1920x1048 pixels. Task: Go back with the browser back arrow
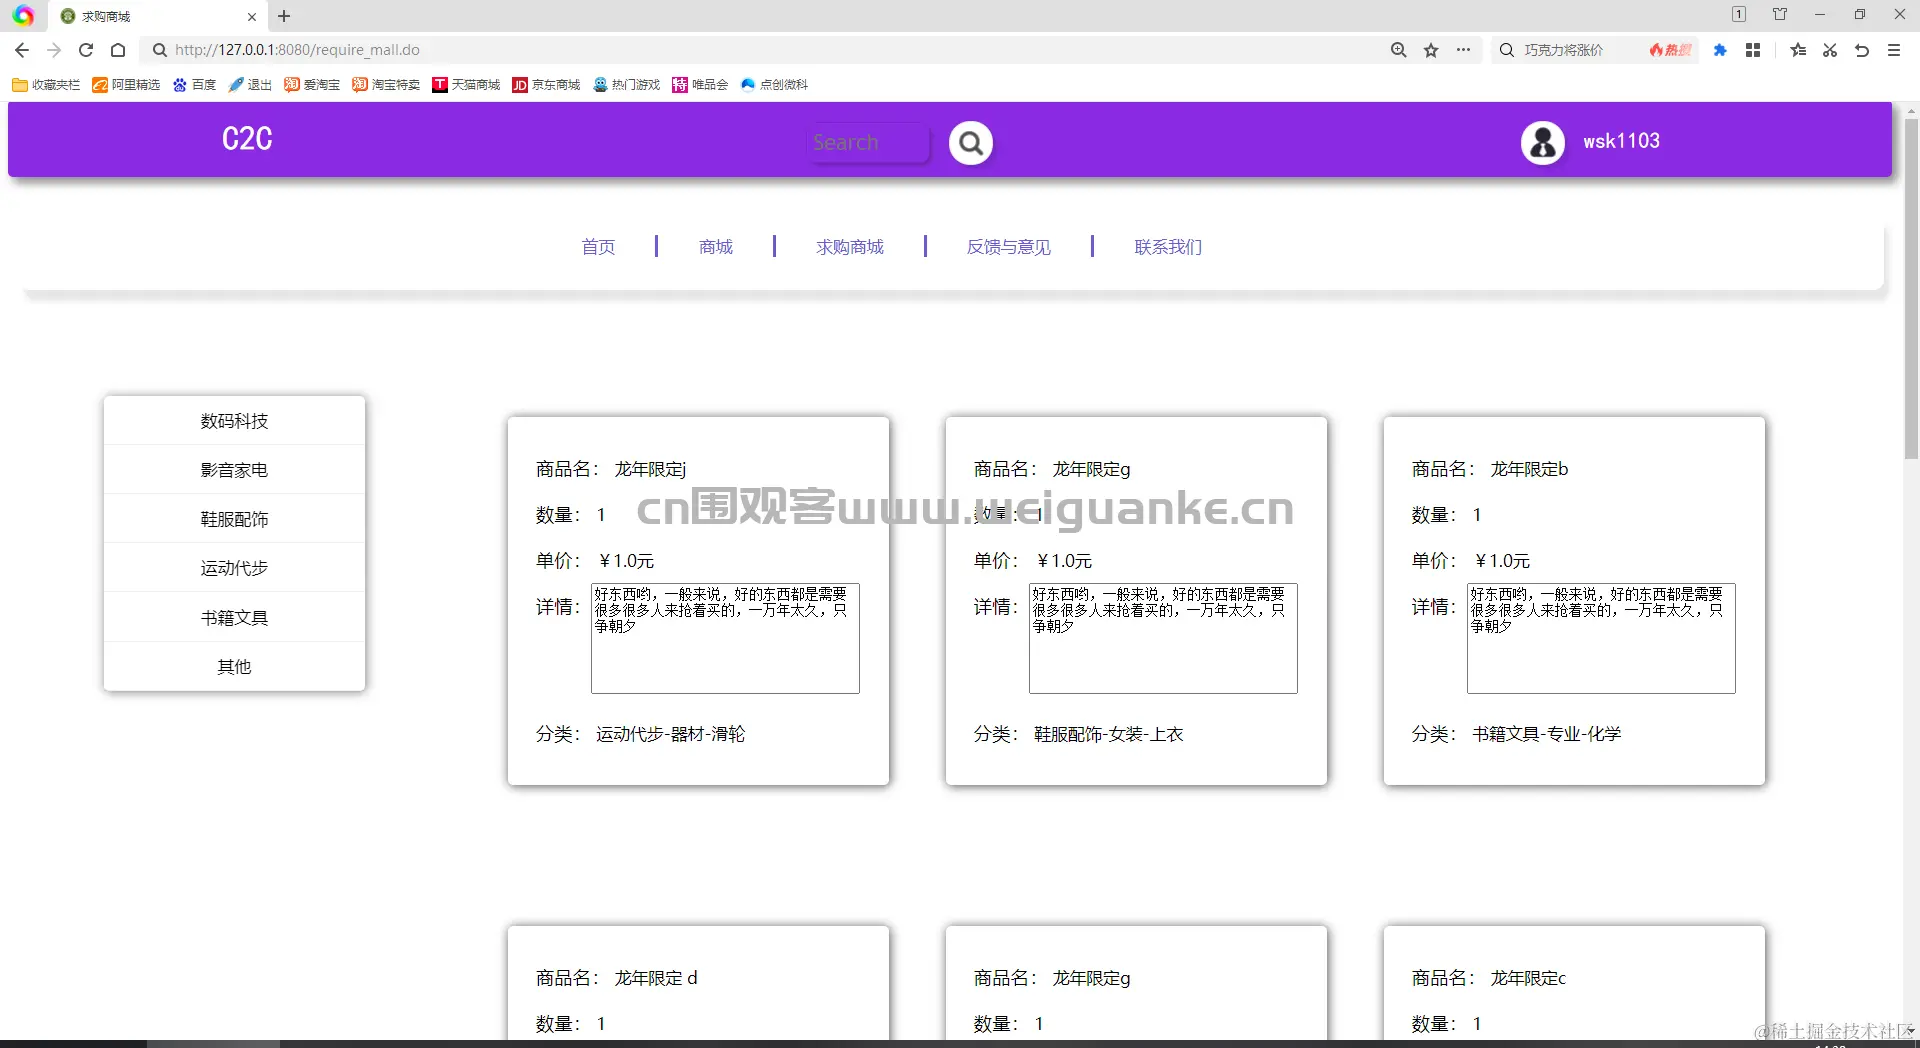pyautogui.click(x=22, y=50)
